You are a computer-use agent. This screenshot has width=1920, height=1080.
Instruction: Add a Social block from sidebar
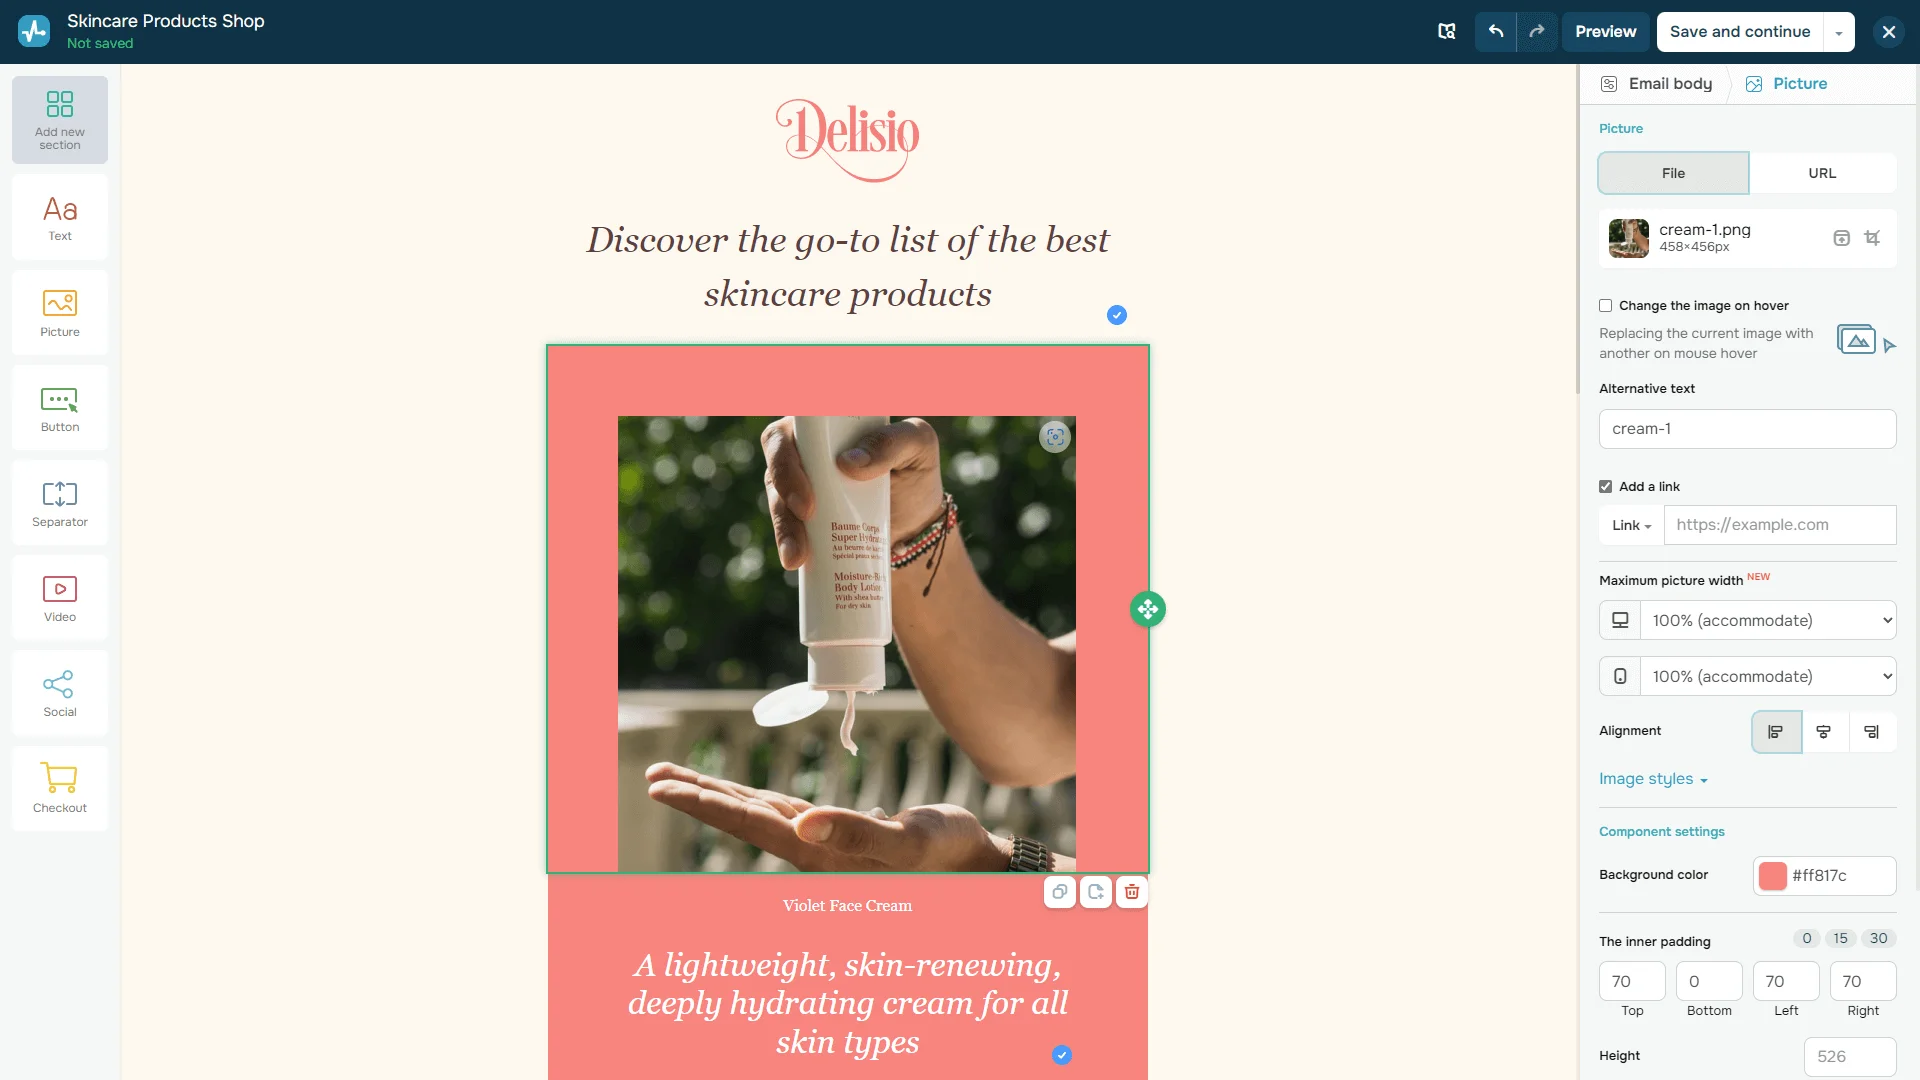tap(60, 693)
